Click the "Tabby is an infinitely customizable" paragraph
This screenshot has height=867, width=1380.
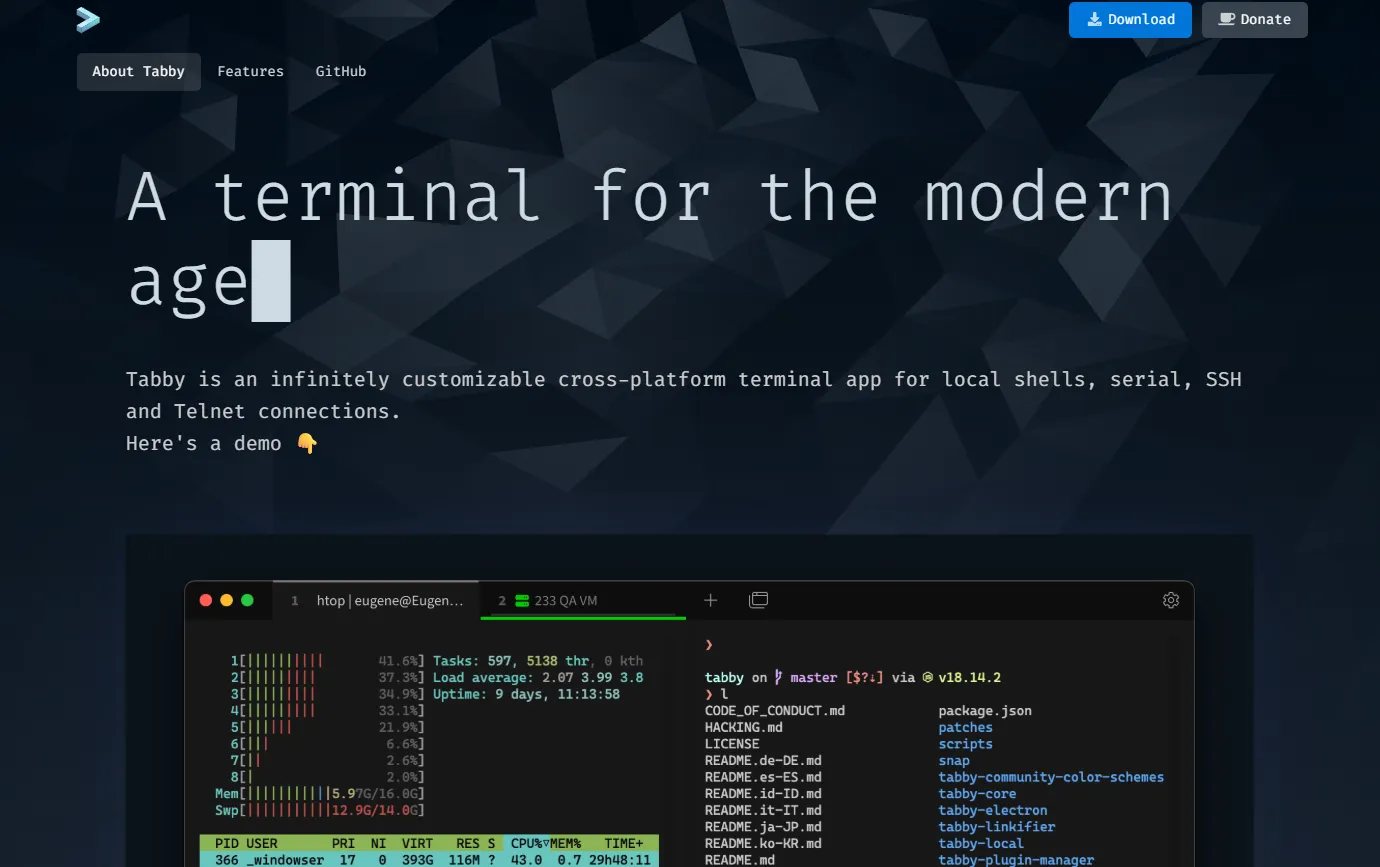pos(684,395)
